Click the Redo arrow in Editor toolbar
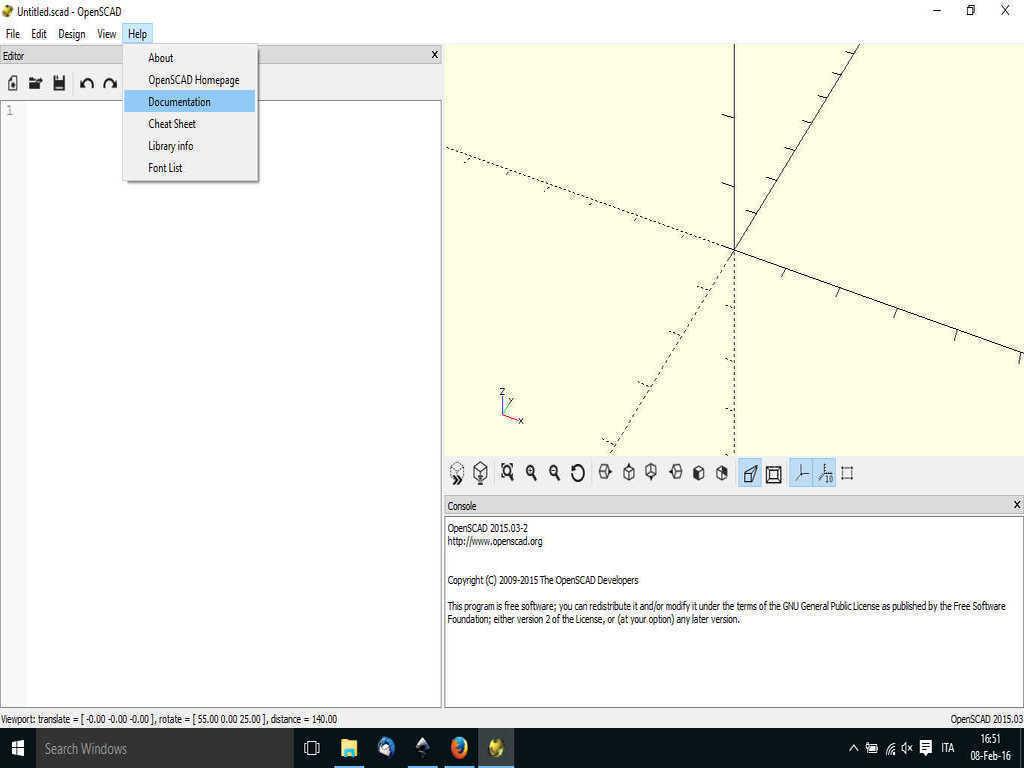The width and height of the screenshot is (1024, 768). (110, 83)
